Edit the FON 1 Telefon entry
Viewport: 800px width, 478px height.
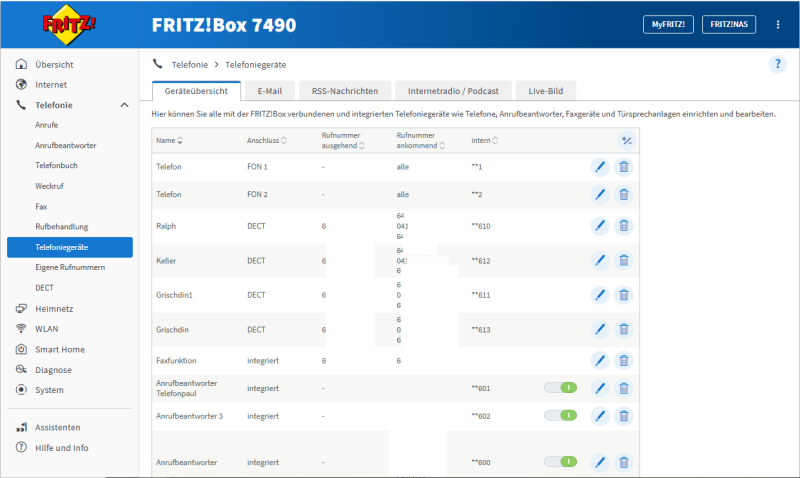tap(600, 166)
